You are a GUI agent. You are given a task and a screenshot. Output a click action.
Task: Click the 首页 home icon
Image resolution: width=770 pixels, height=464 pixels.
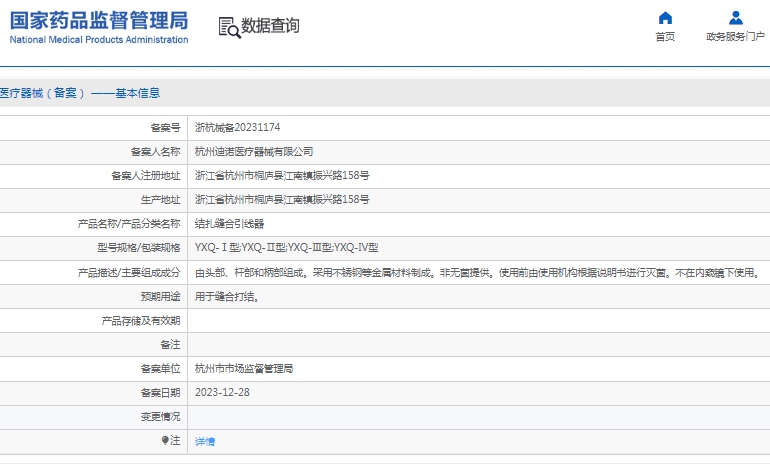[665, 18]
